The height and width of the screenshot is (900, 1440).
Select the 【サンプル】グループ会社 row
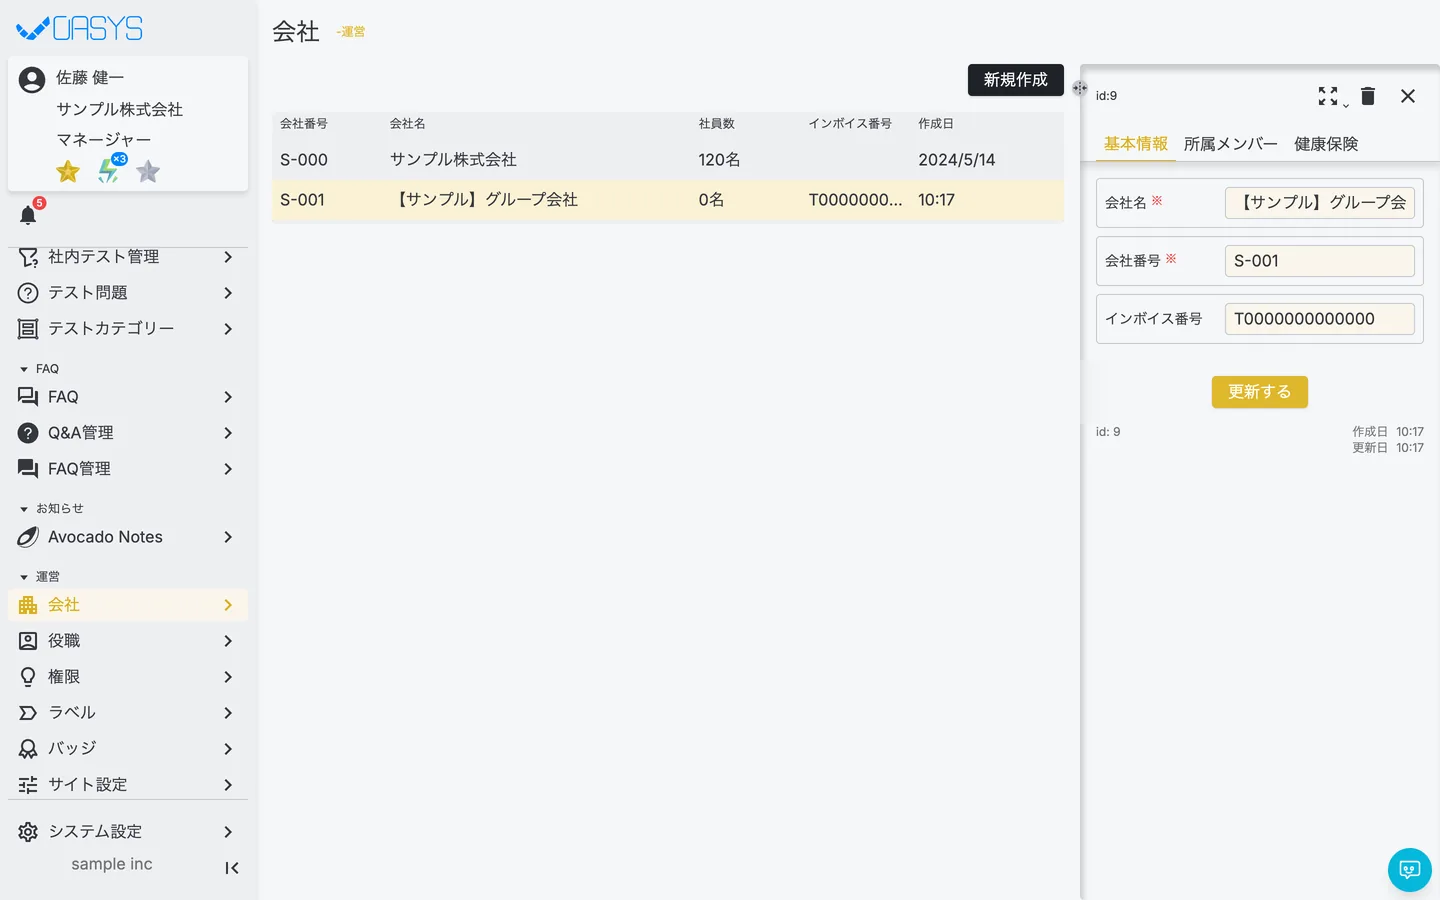pos(668,200)
